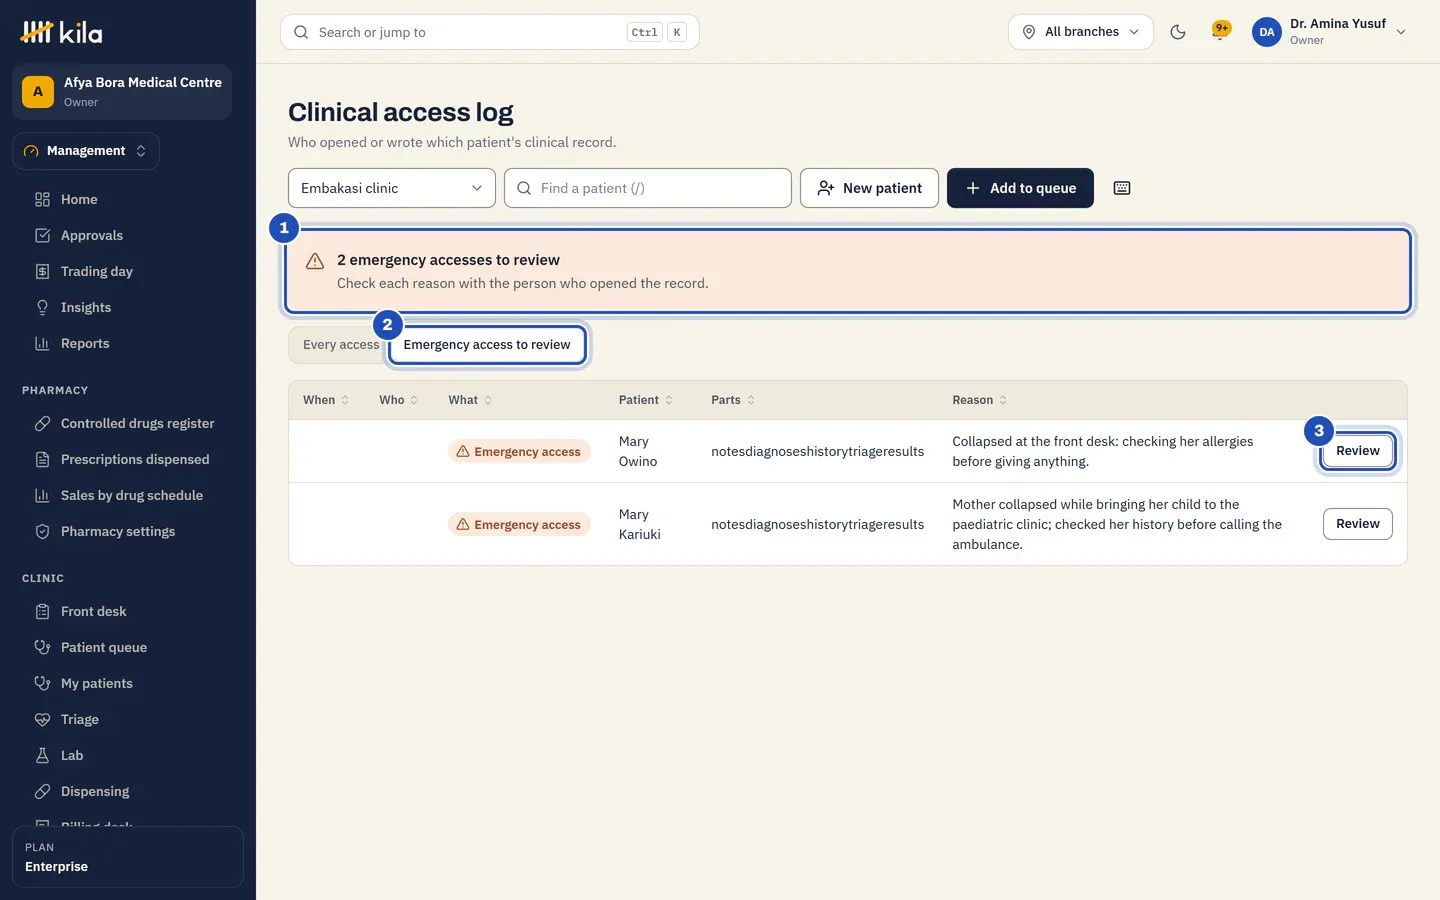The width and height of the screenshot is (1440, 900).
Task: Expand the Management workspace switcher
Action: (x=86, y=151)
